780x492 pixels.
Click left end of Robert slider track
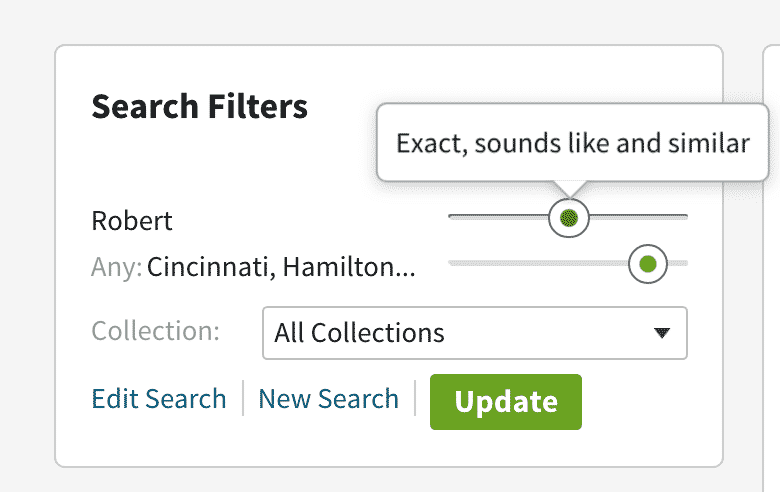pyautogui.click(x=453, y=217)
